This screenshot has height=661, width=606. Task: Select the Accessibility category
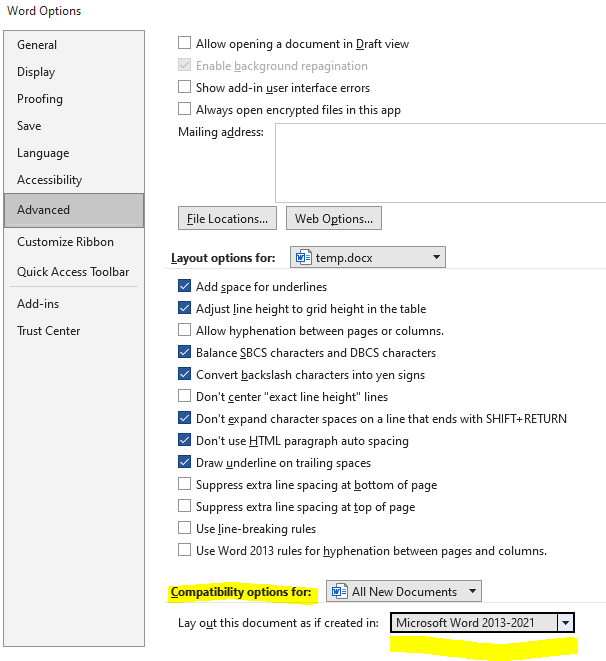tap(50, 180)
